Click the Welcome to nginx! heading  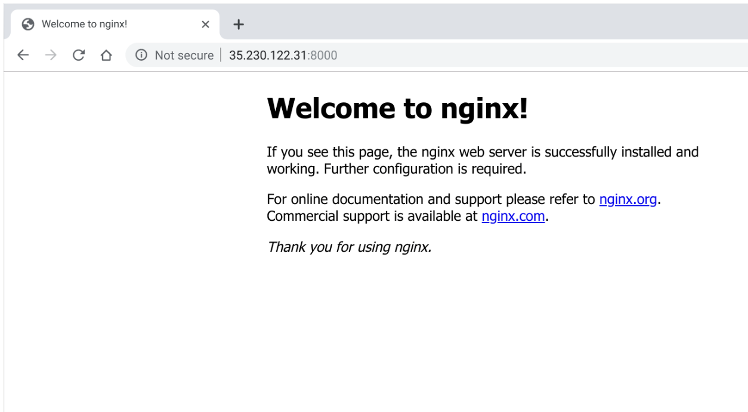pos(397,108)
